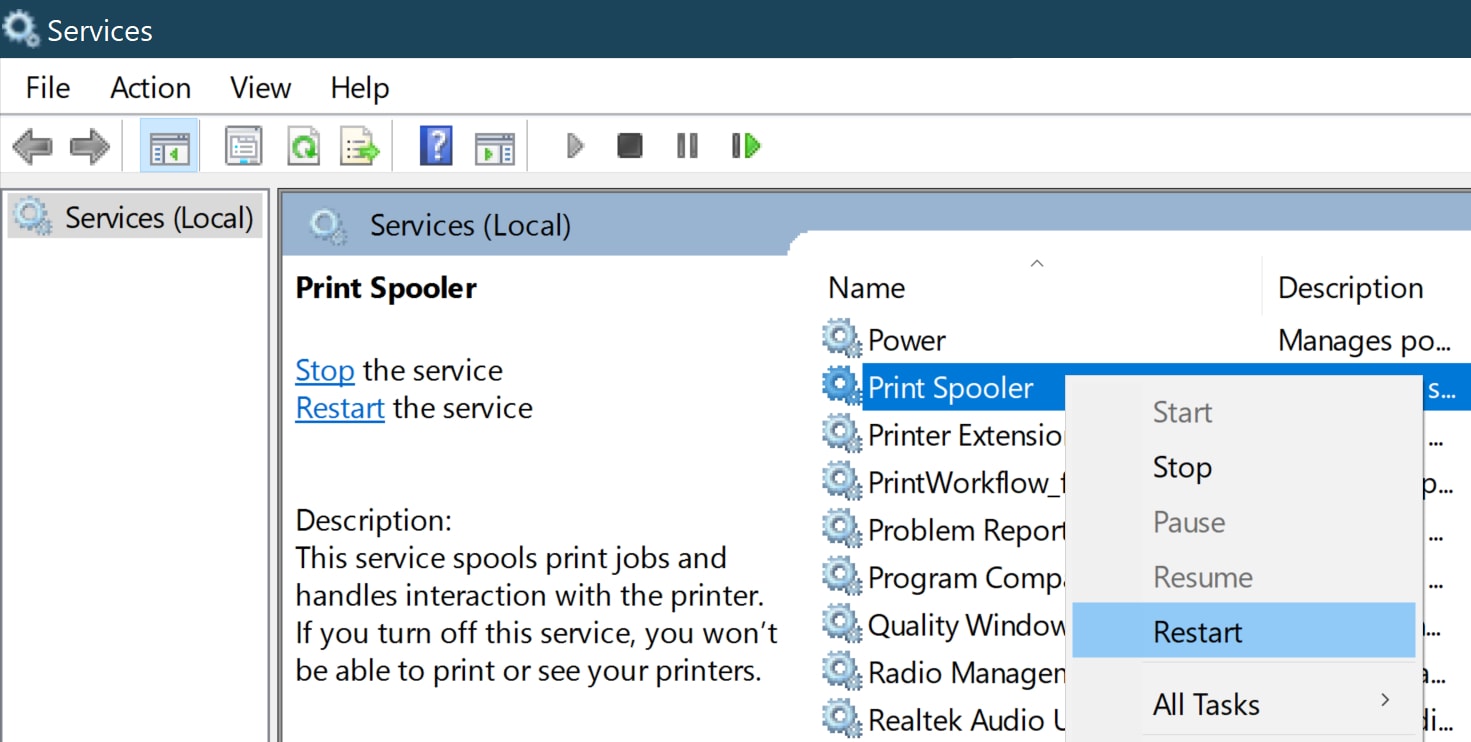
Task: Click the Stop link to stop Print Spooler
Action: 324,370
